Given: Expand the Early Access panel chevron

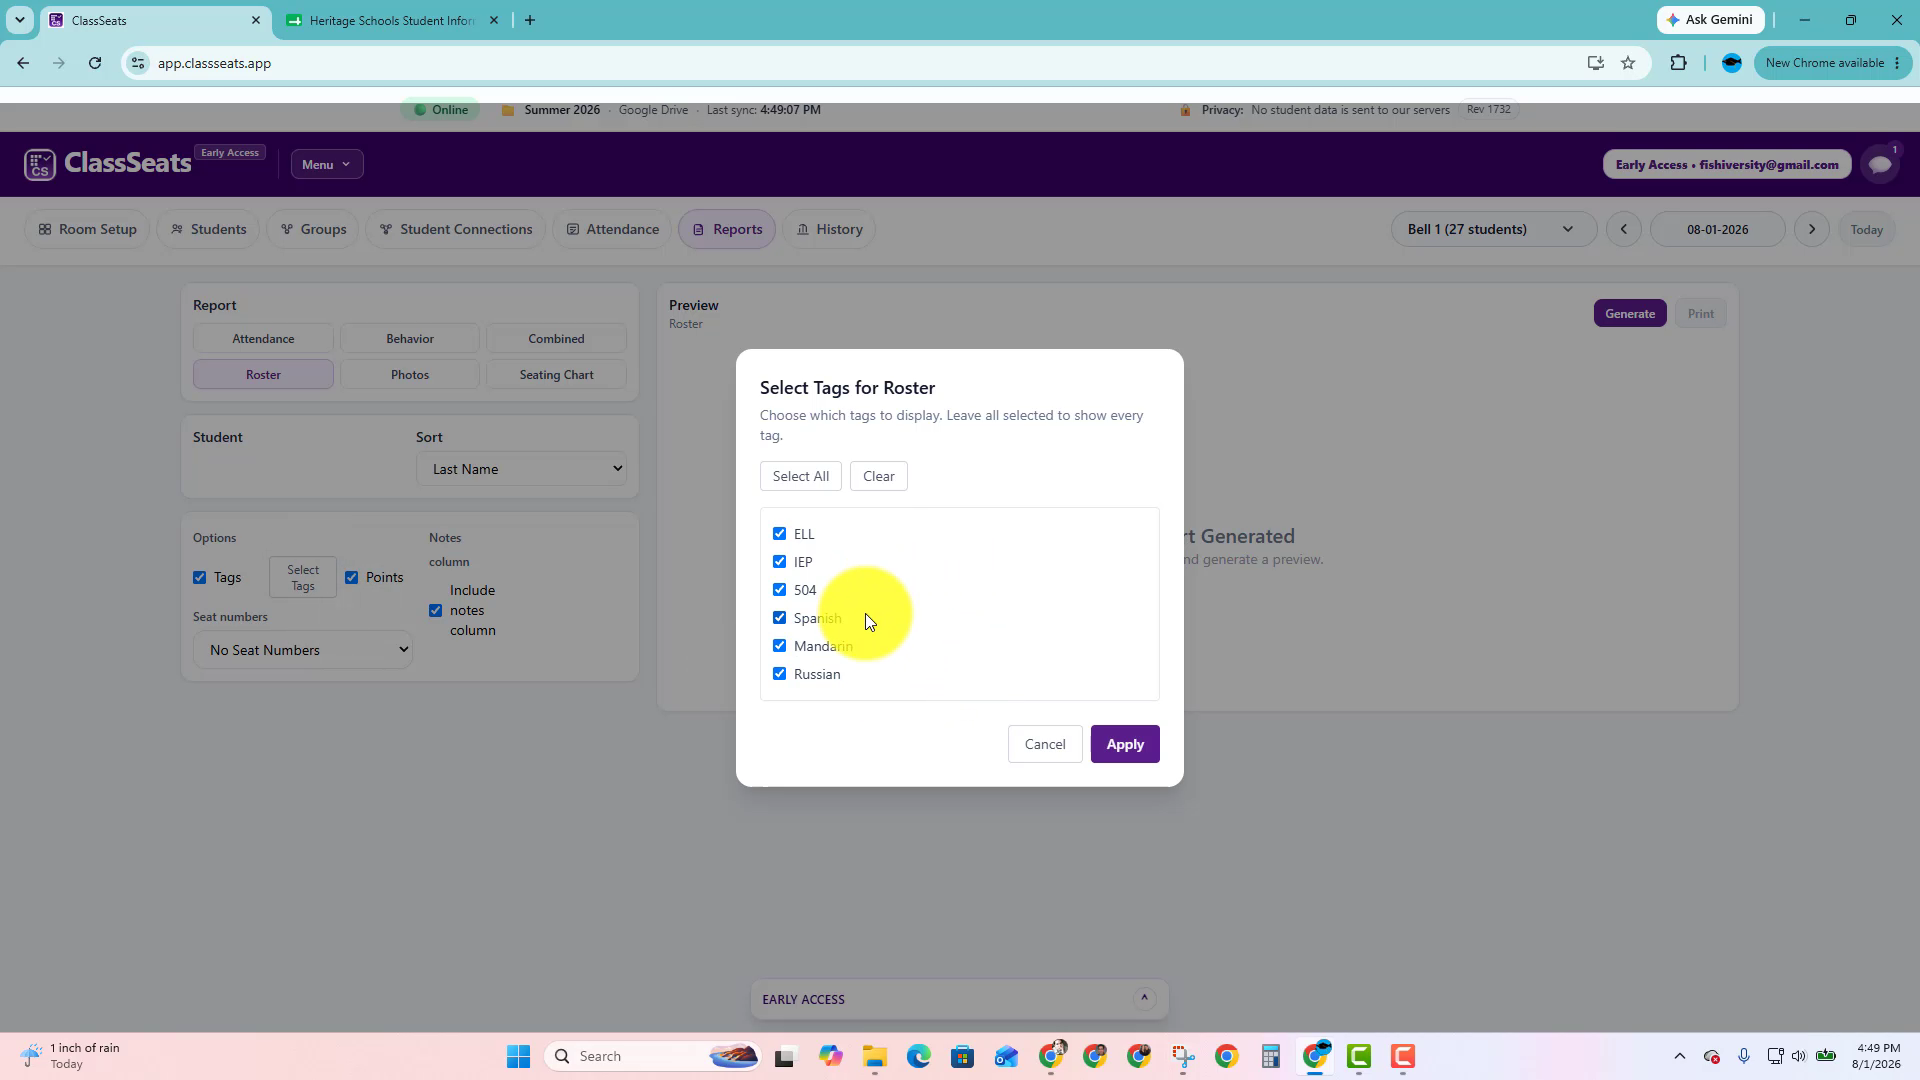Looking at the screenshot, I should click(x=1144, y=998).
